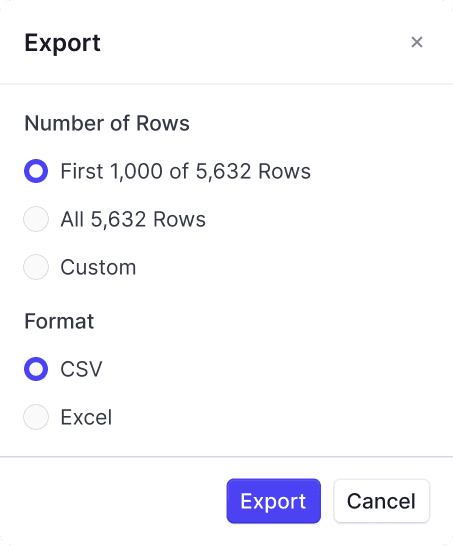Screen dimensions: 453x546
Task: Enable exporting every row with All option
Action: tap(36, 219)
